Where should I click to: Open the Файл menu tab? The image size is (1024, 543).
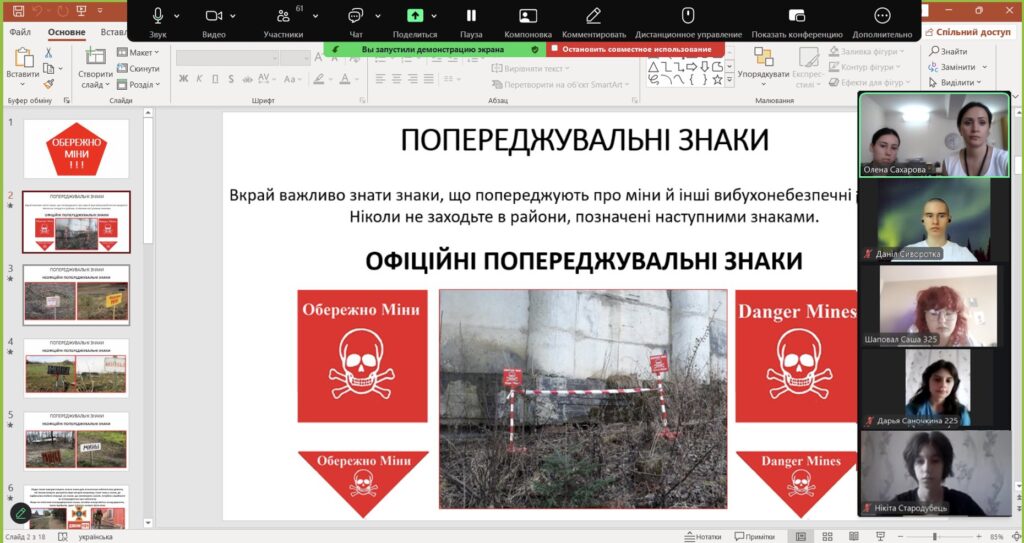point(20,32)
